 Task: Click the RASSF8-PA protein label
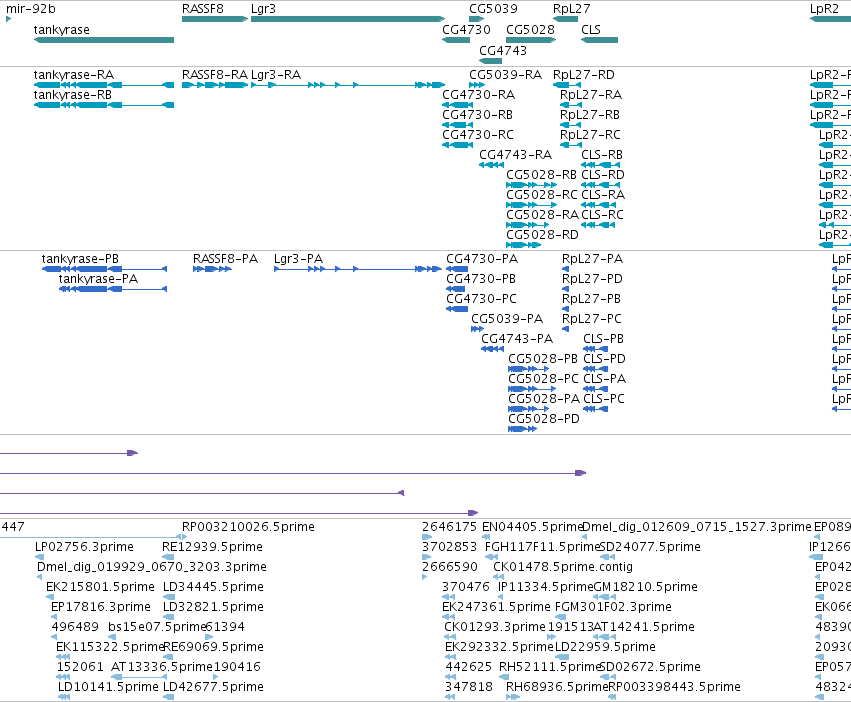(225, 259)
